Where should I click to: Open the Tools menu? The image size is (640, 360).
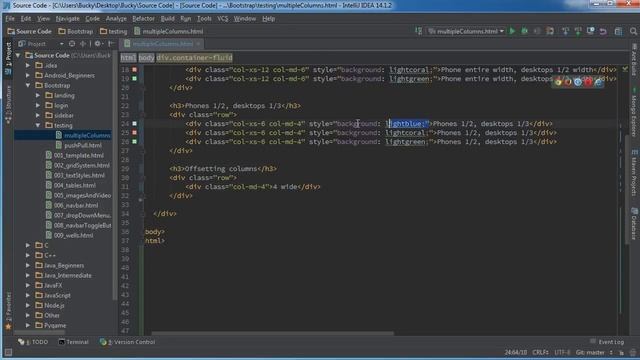coord(204,19)
